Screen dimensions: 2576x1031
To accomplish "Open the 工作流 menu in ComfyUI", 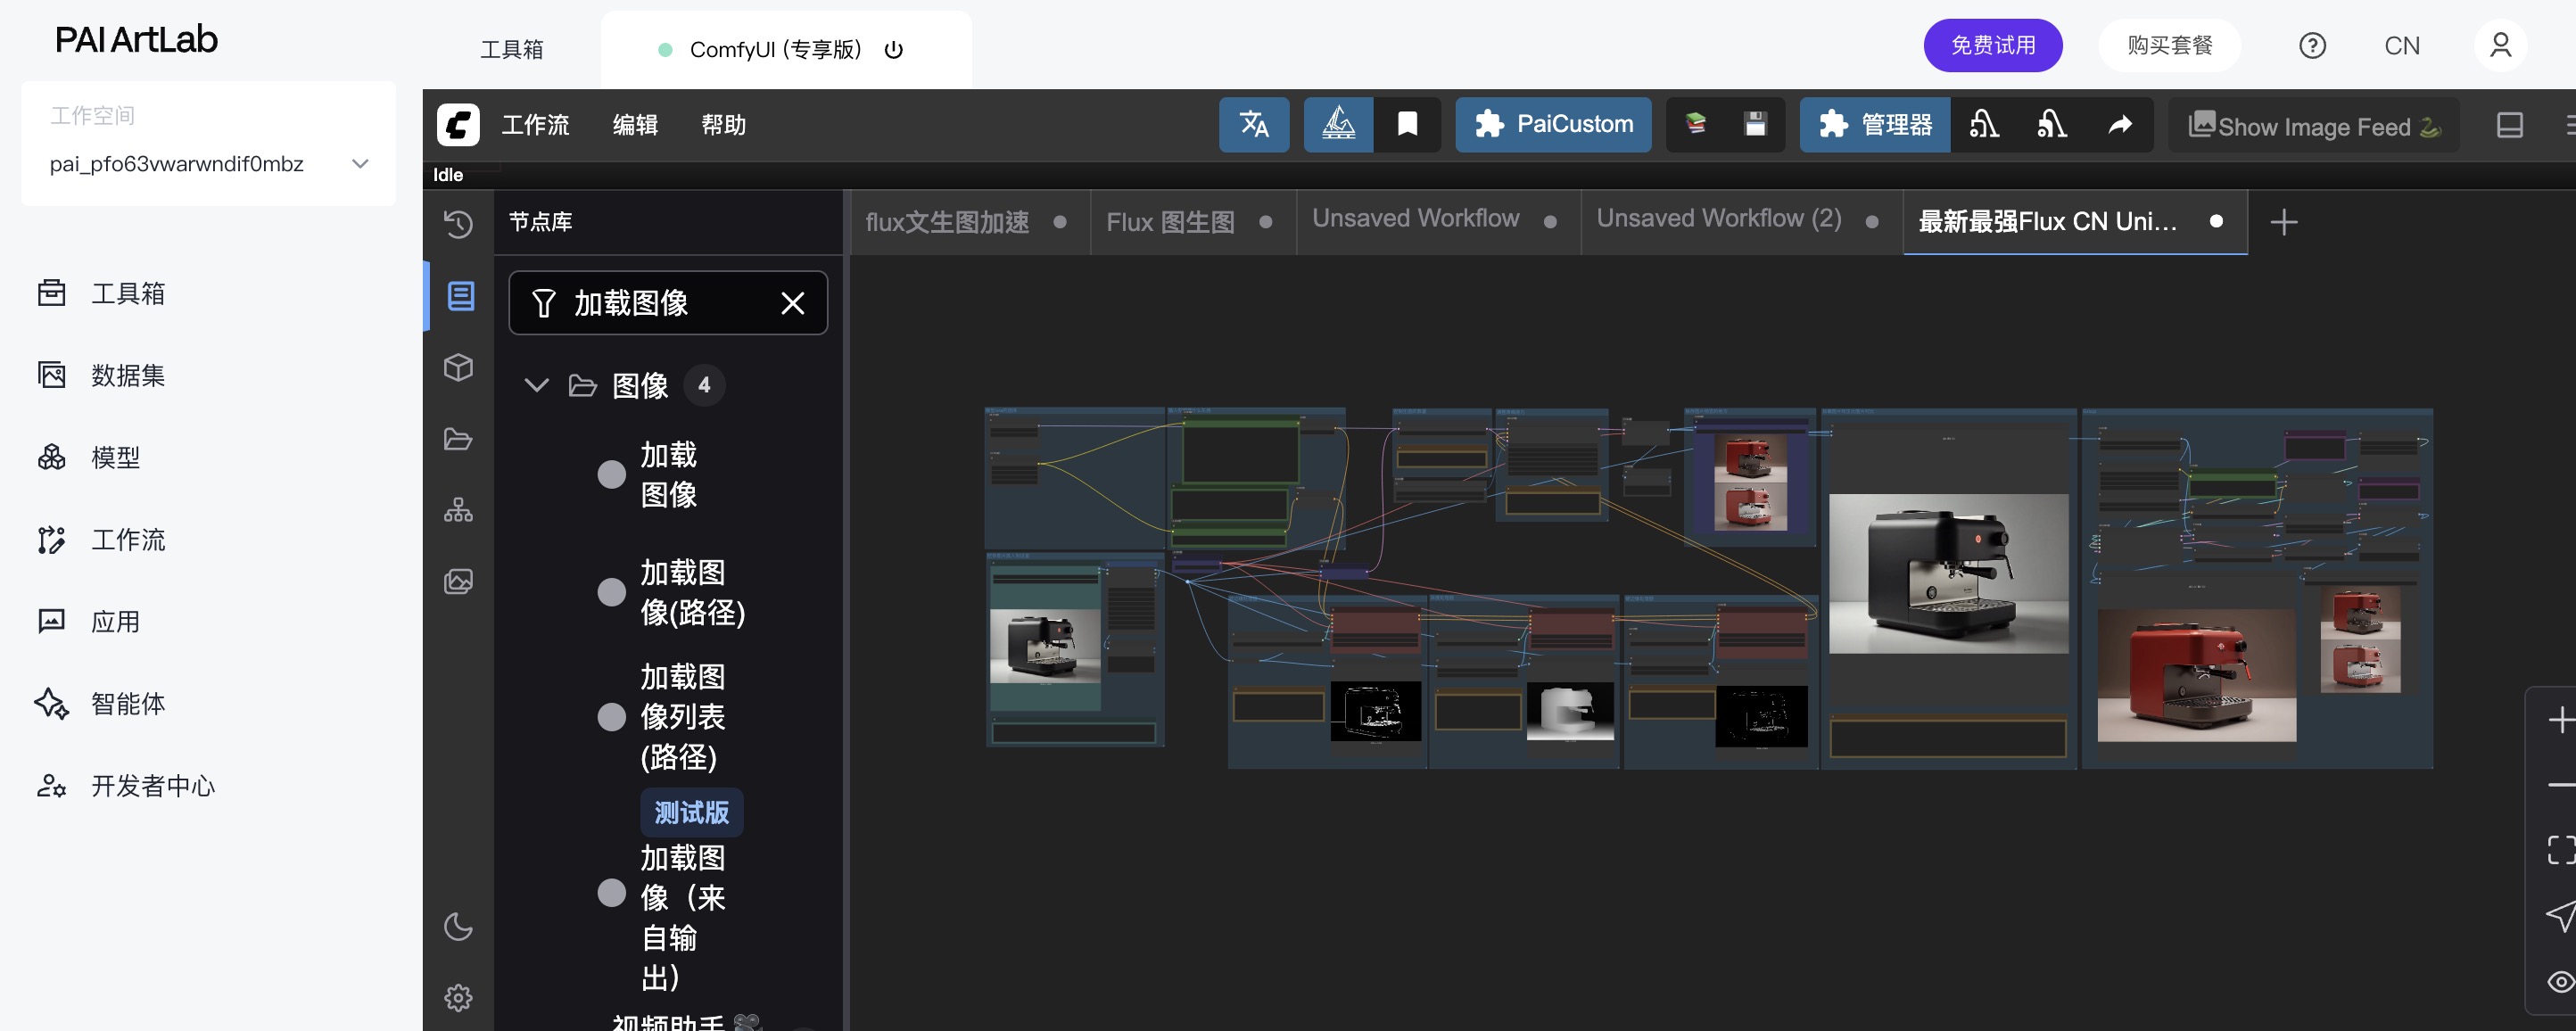I will pos(535,125).
